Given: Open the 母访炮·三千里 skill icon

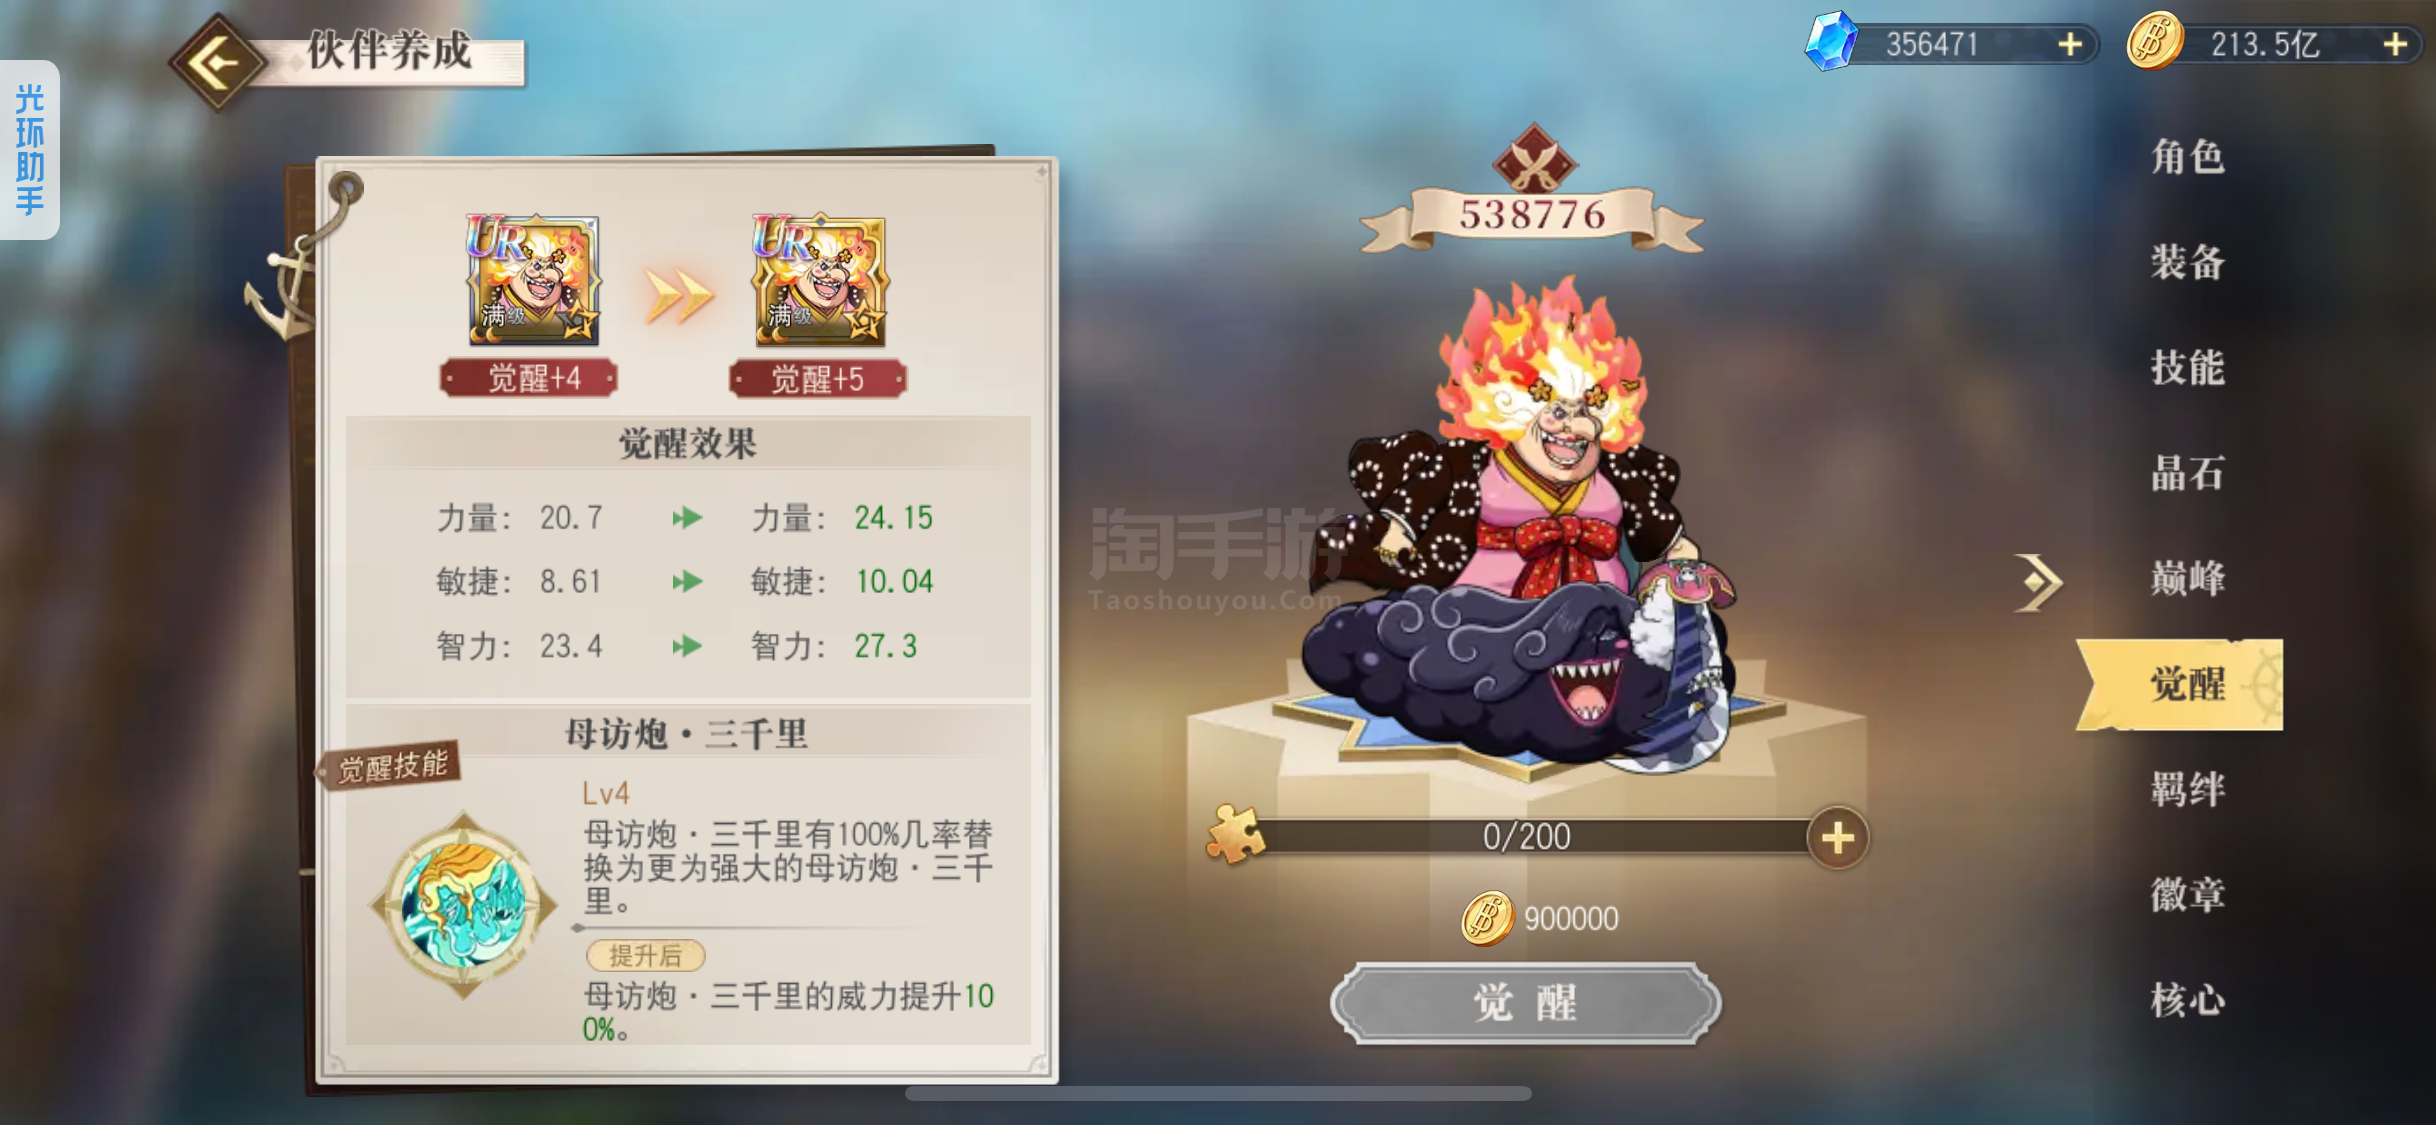Looking at the screenshot, I should pos(463,905).
